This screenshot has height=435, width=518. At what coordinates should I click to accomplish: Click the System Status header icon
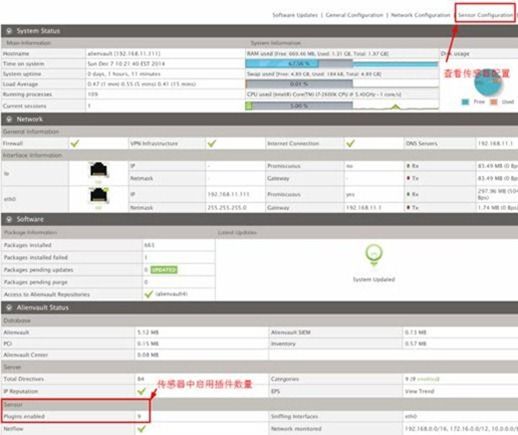click(9, 31)
